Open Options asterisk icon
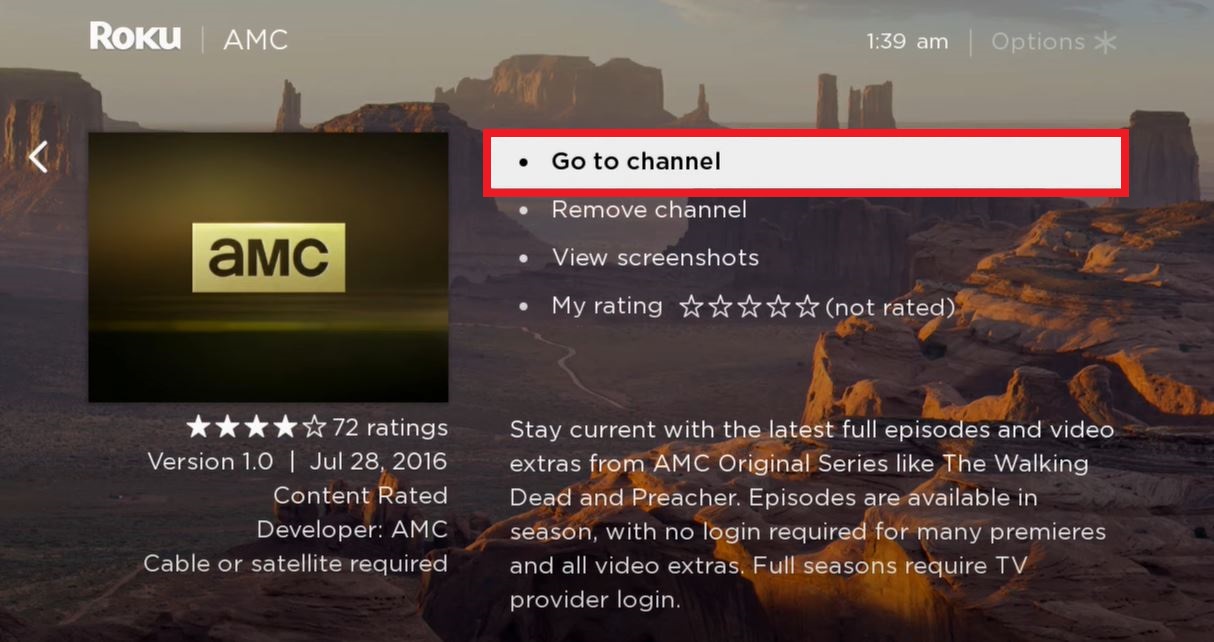This screenshot has height=642, width=1214. tap(1105, 42)
